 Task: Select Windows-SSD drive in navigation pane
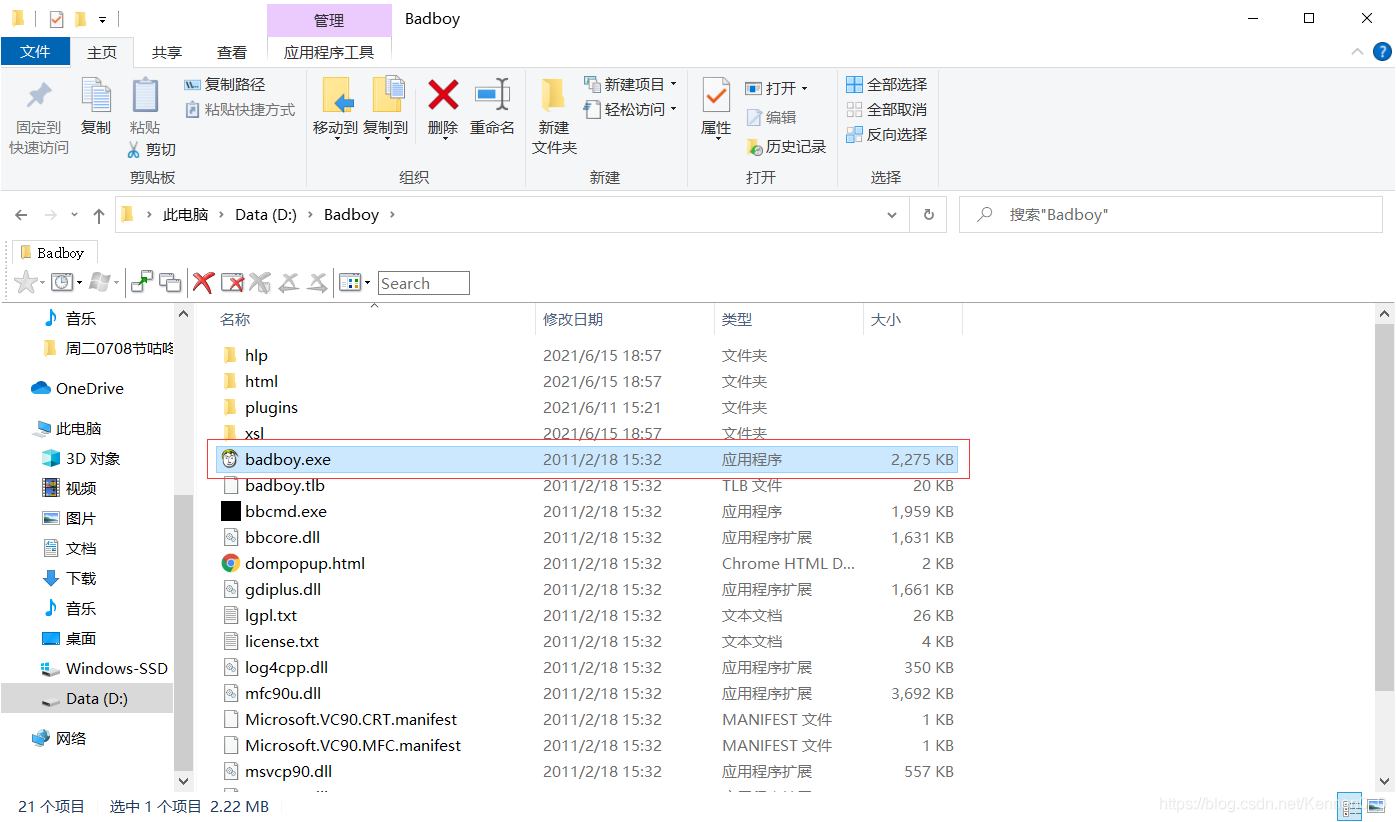(103, 669)
